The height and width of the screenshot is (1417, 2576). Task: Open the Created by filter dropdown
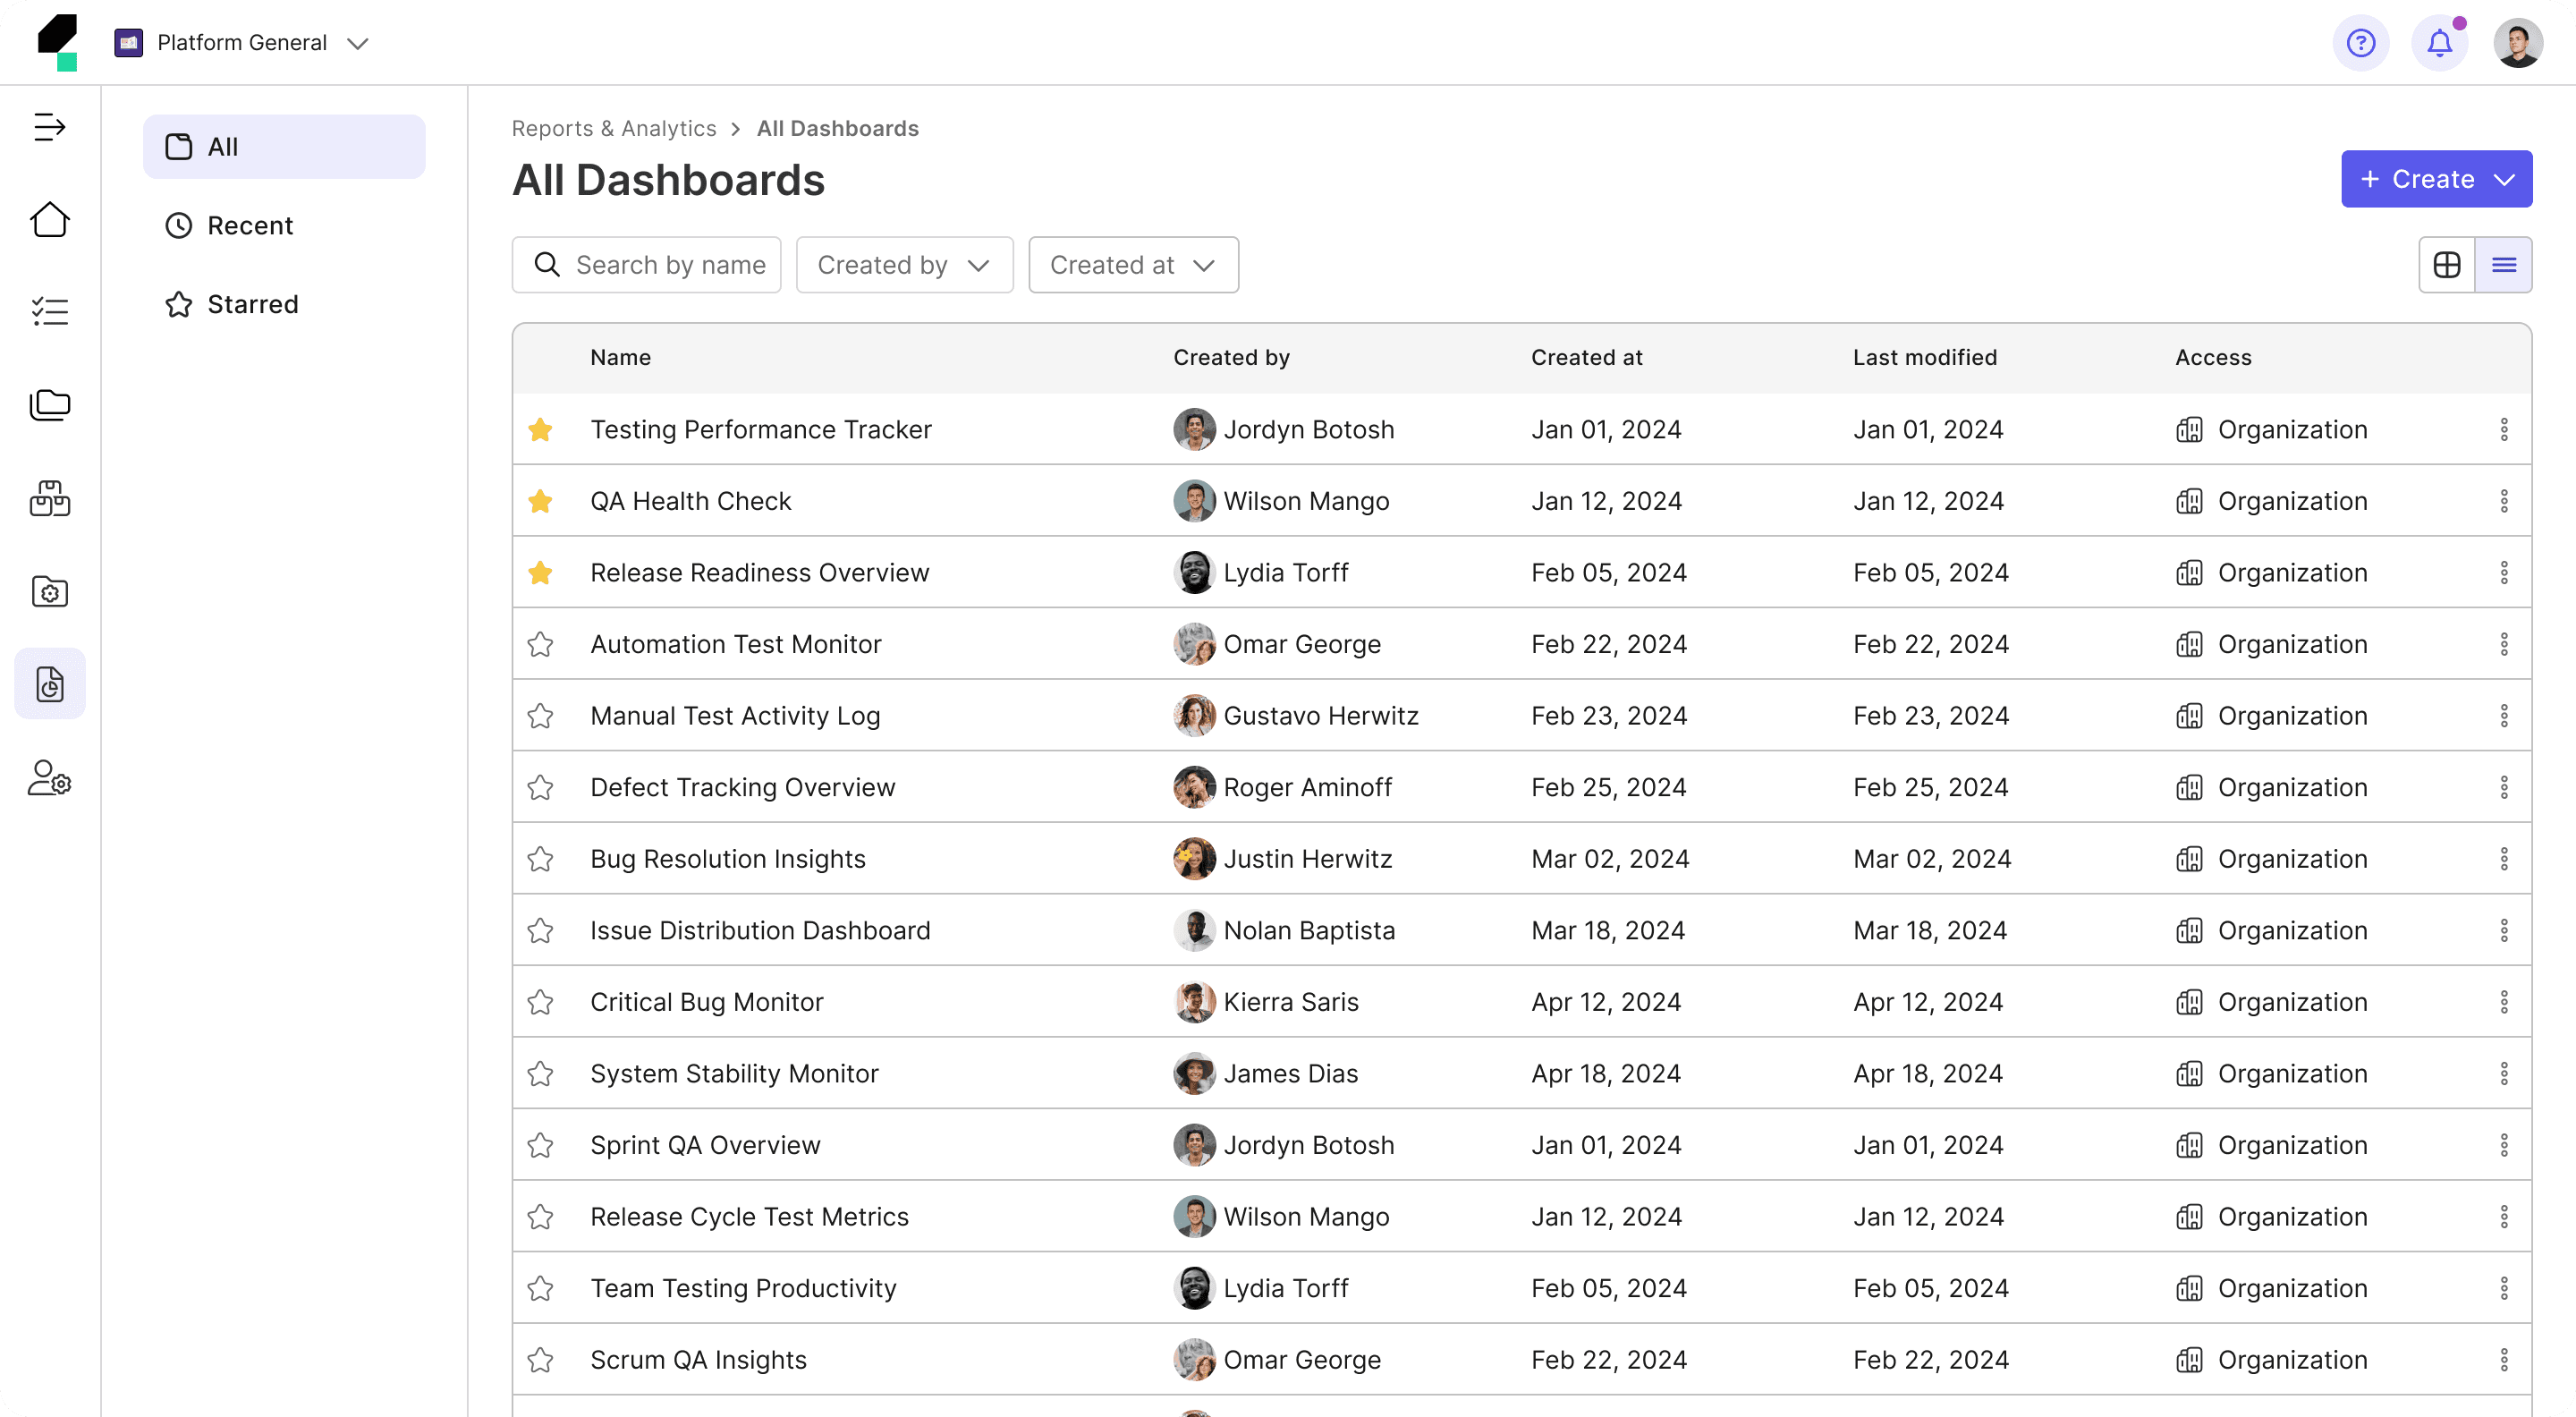[904, 265]
